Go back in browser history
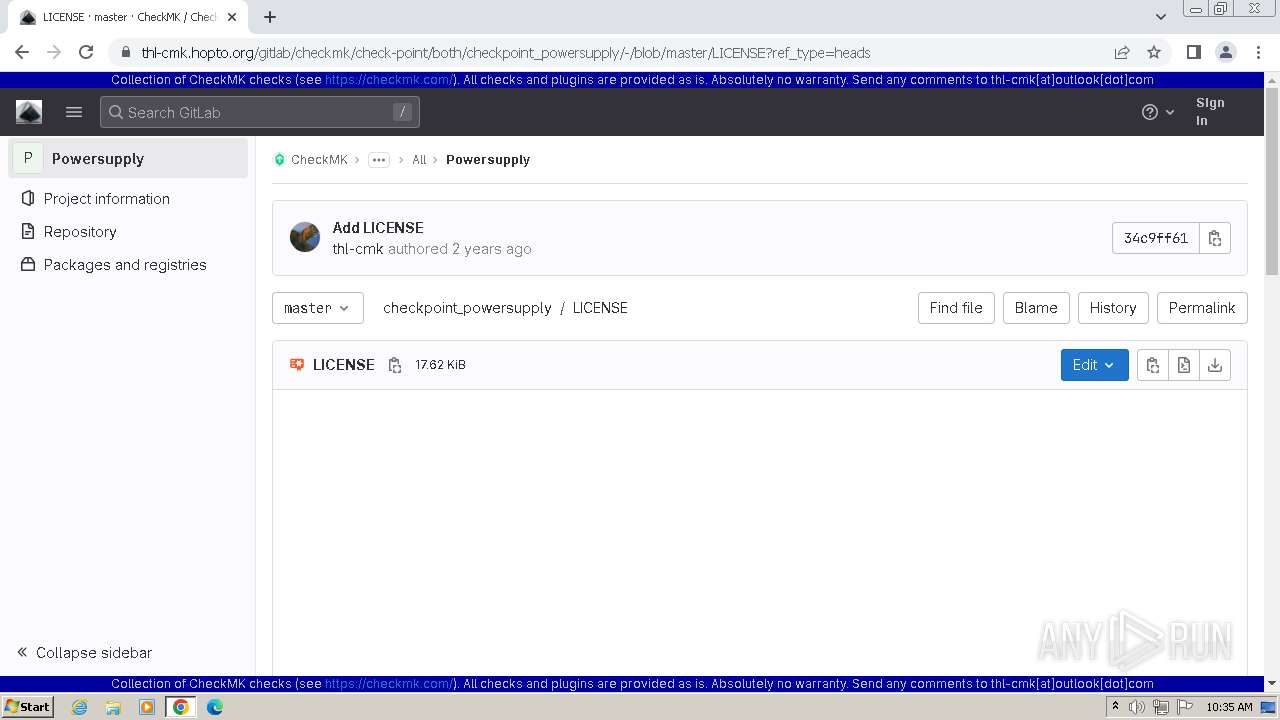 (x=22, y=52)
